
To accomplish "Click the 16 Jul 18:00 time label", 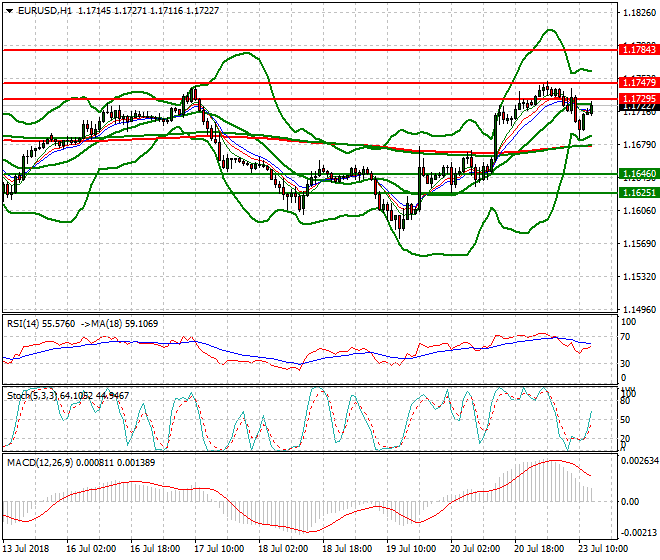I will [155, 549].
